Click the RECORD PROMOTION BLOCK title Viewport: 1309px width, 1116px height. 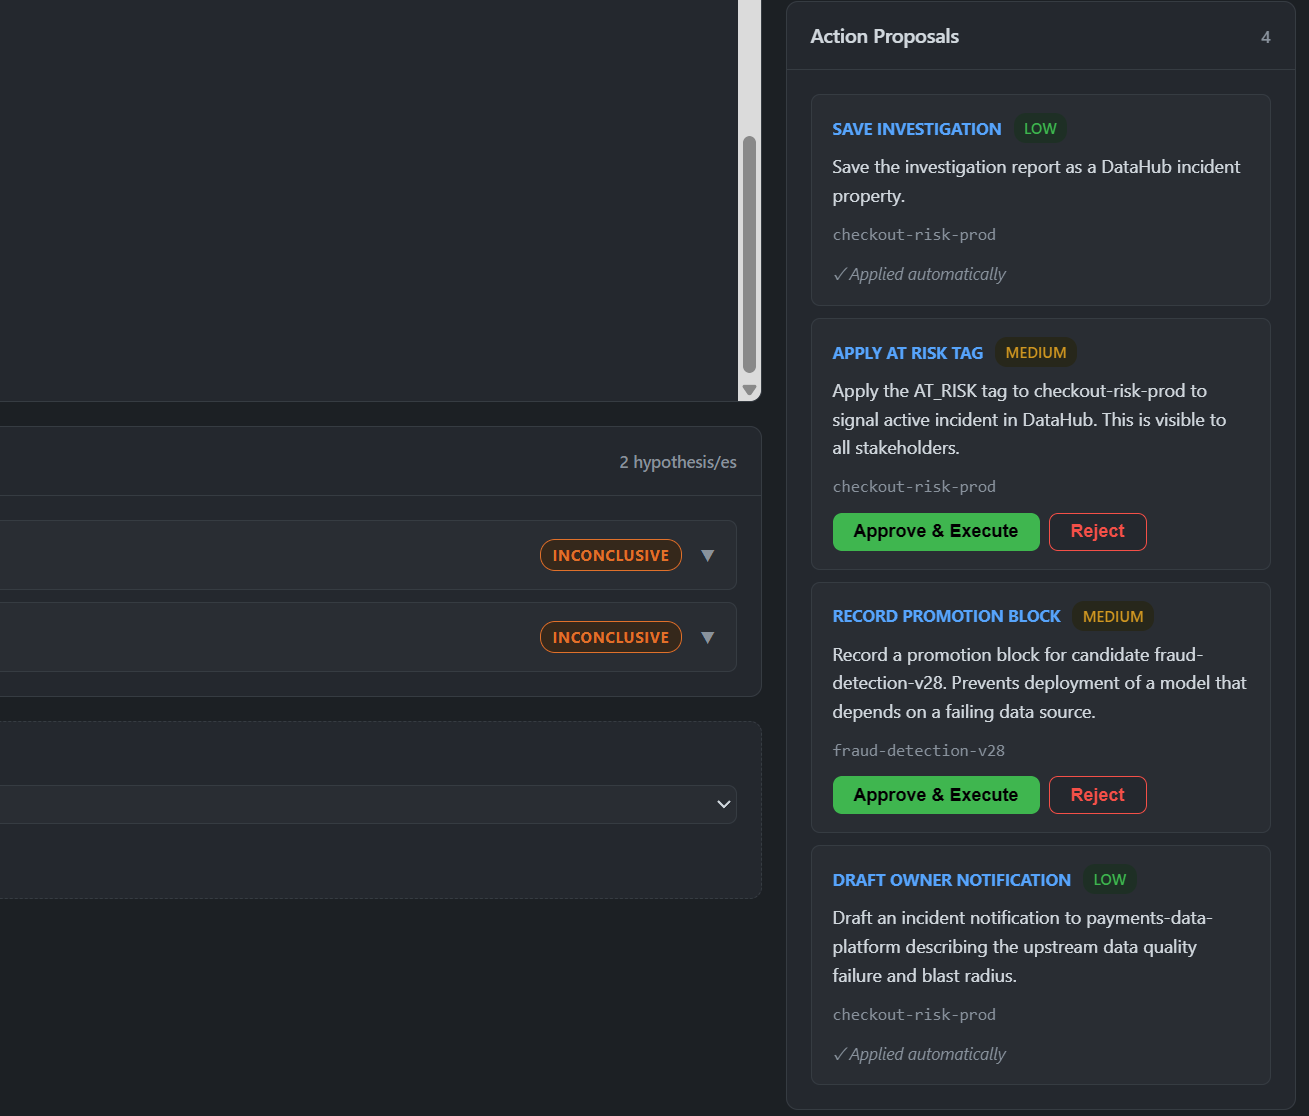(947, 616)
